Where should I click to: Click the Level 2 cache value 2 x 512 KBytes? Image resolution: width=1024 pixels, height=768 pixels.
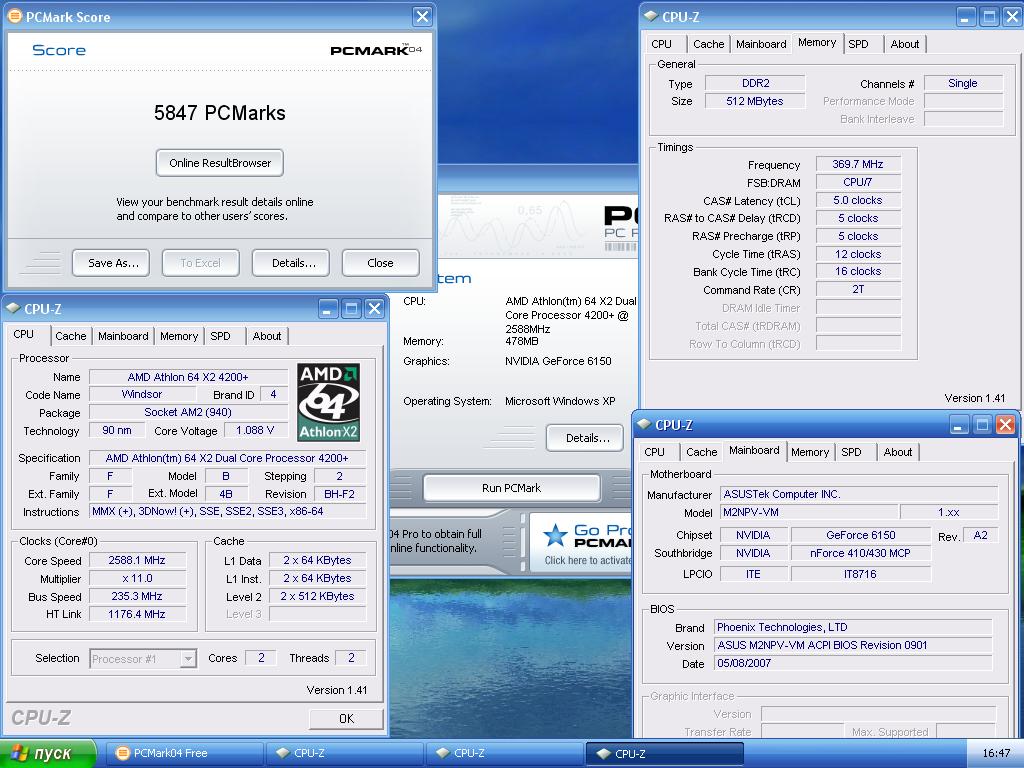(x=317, y=596)
